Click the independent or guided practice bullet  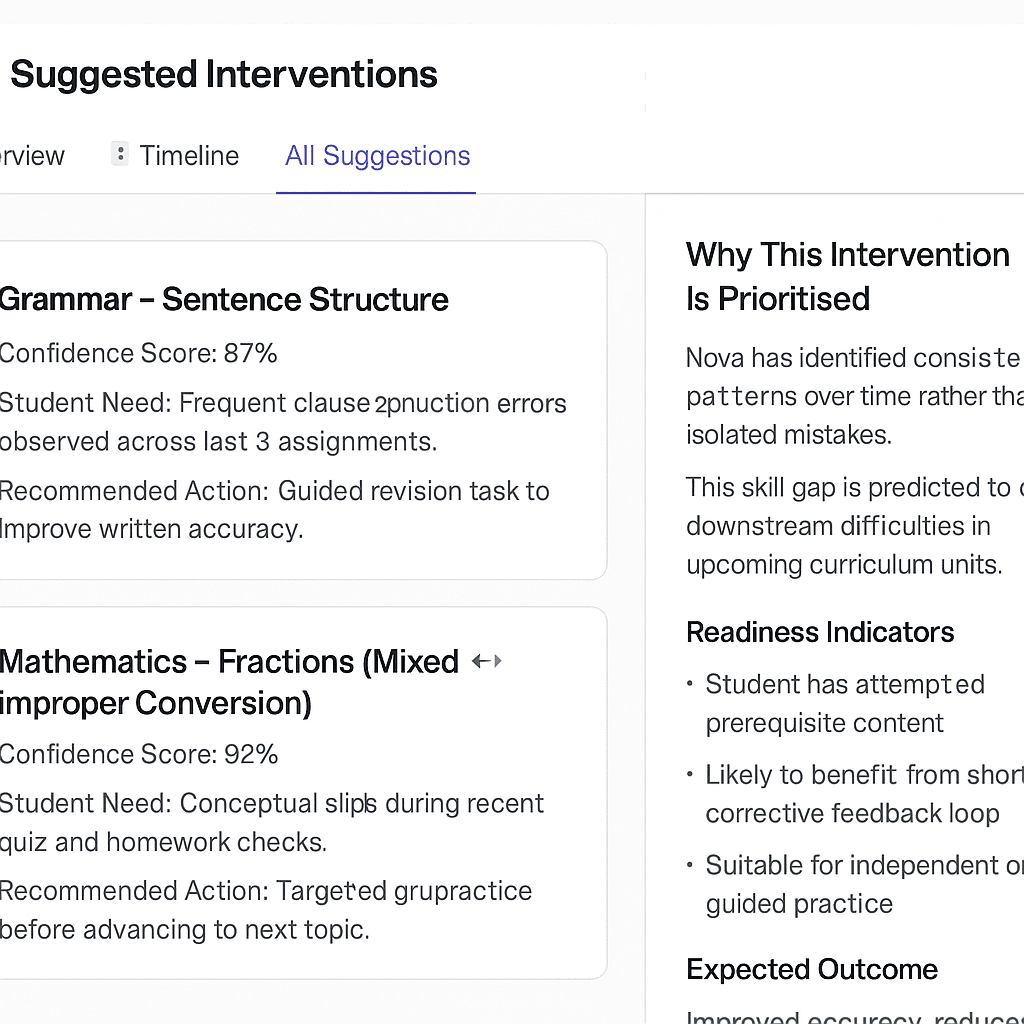coord(860,884)
